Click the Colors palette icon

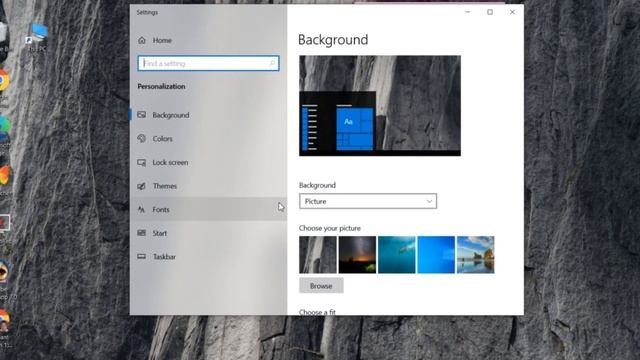tap(142, 138)
